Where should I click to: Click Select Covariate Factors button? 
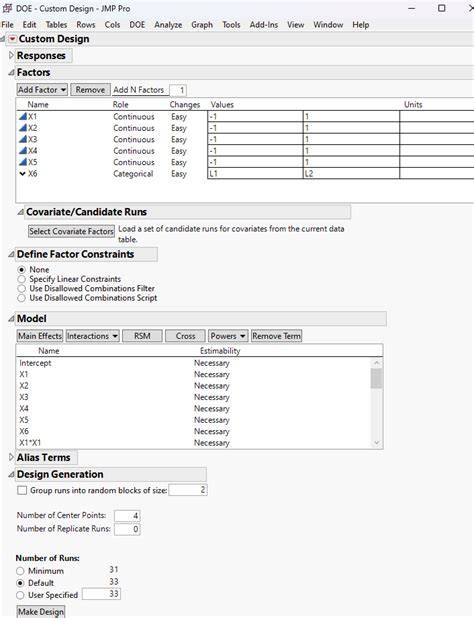point(71,231)
